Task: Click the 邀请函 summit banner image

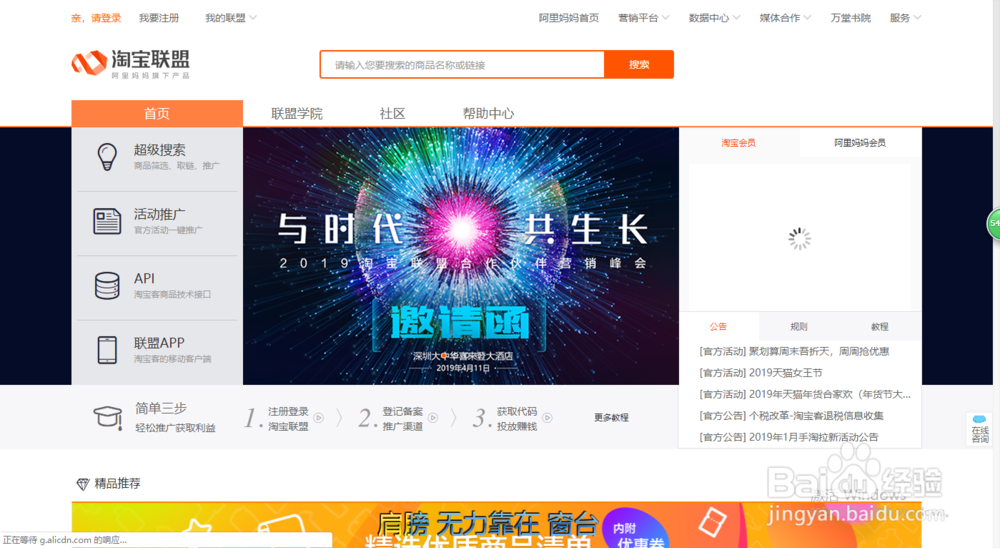Action: tap(460, 256)
